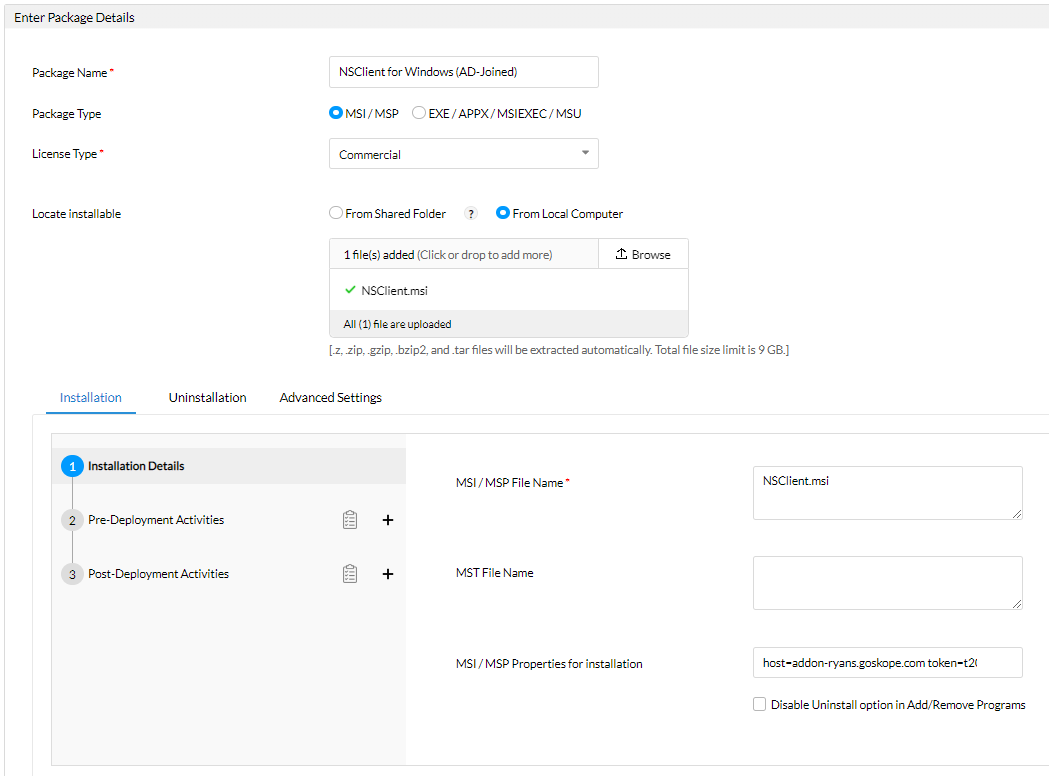Enable Disable Uninstall option in Add/Remove Programs
The height and width of the screenshot is (776, 1049).
click(x=759, y=704)
